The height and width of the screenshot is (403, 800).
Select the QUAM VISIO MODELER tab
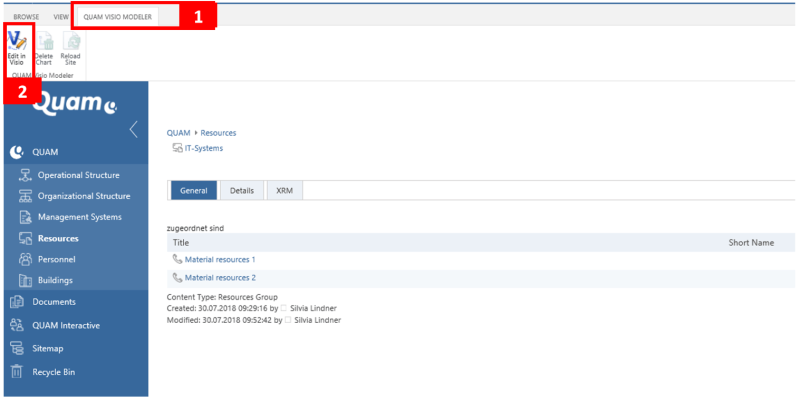click(x=117, y=17)
